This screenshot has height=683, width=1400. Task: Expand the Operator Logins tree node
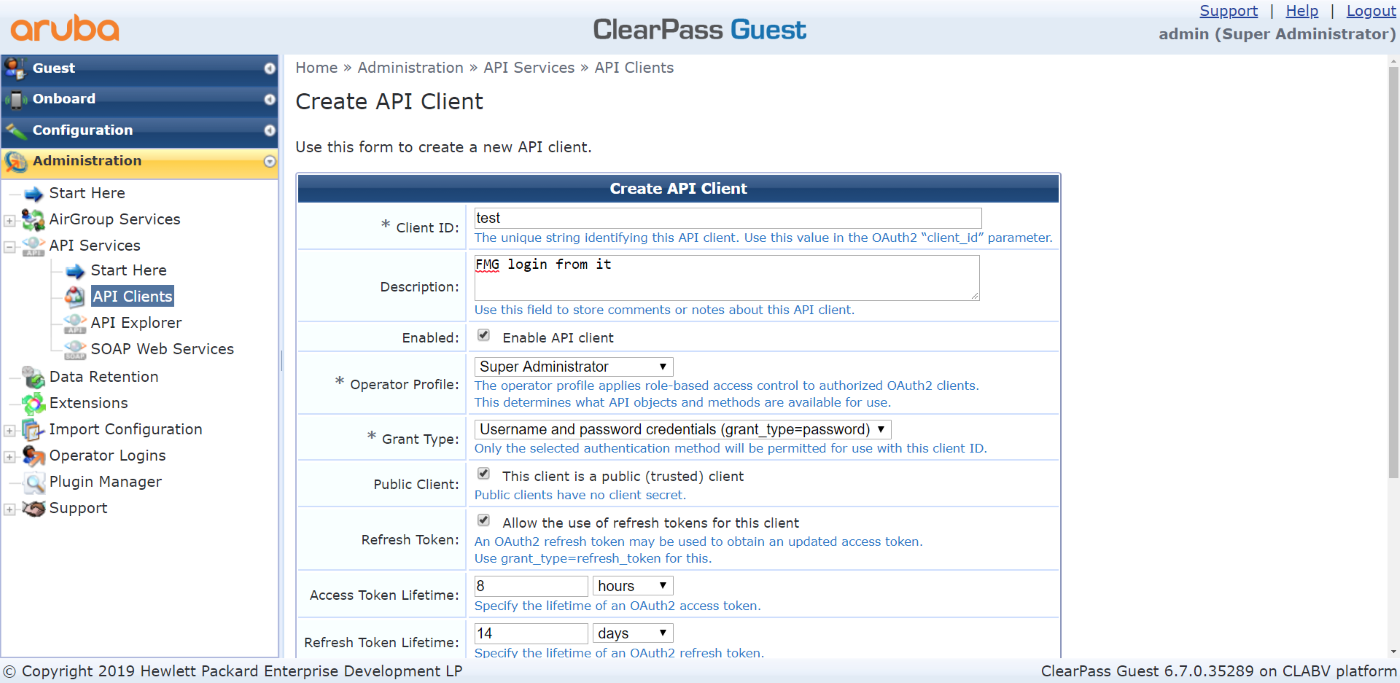pyautogui.click(x=10, y=456)
